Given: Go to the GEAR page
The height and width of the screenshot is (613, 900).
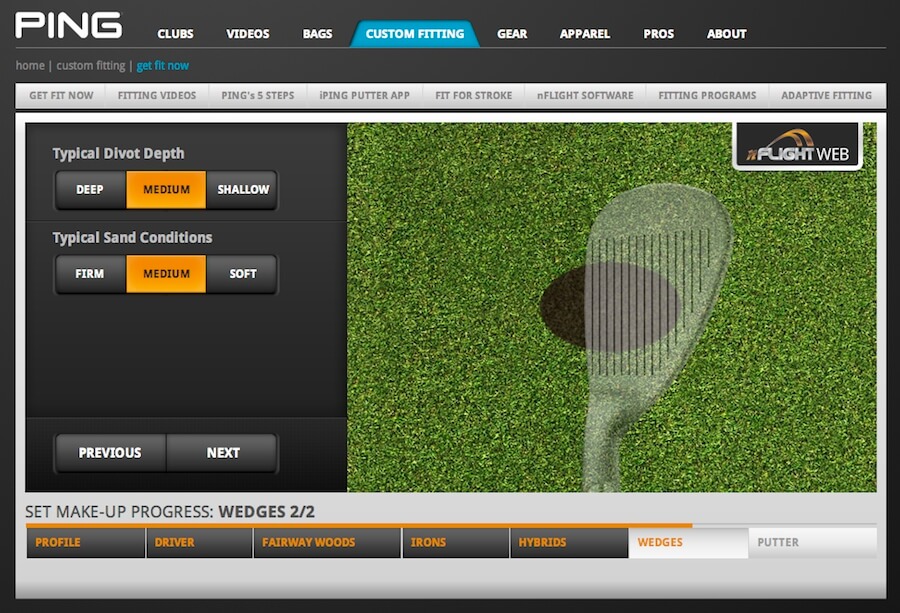Looking at the screenshot, I should 512,33.
